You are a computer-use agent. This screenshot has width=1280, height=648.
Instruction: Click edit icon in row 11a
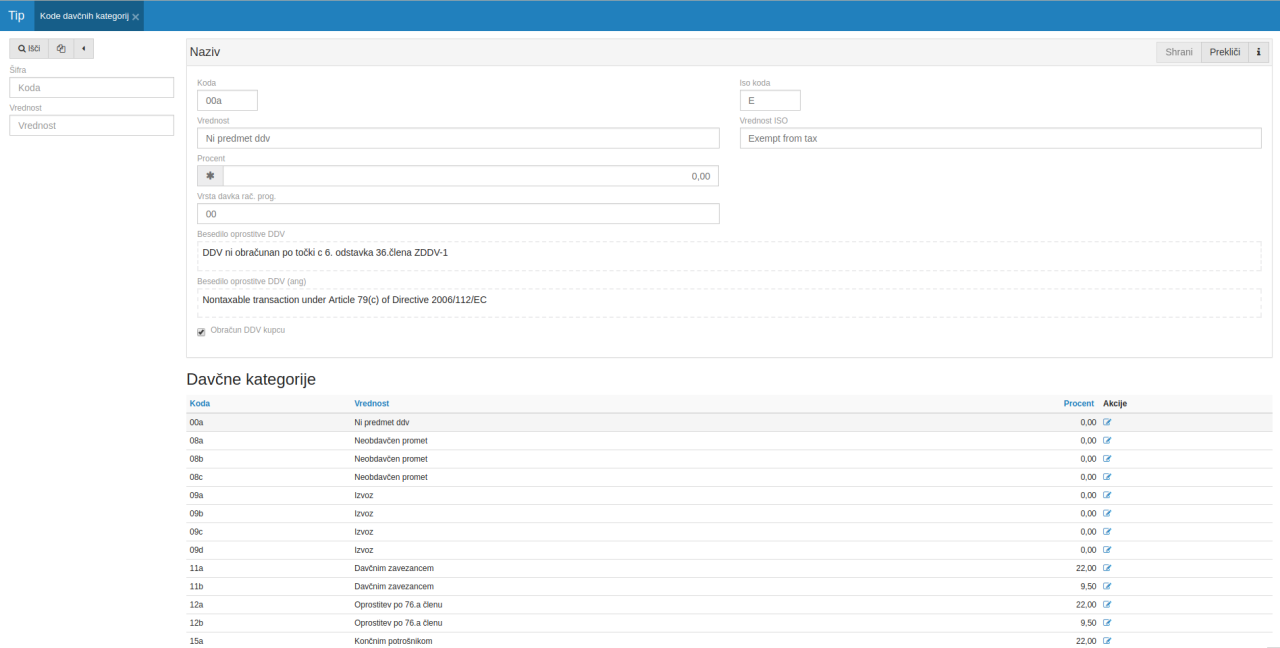(1107, 568)
